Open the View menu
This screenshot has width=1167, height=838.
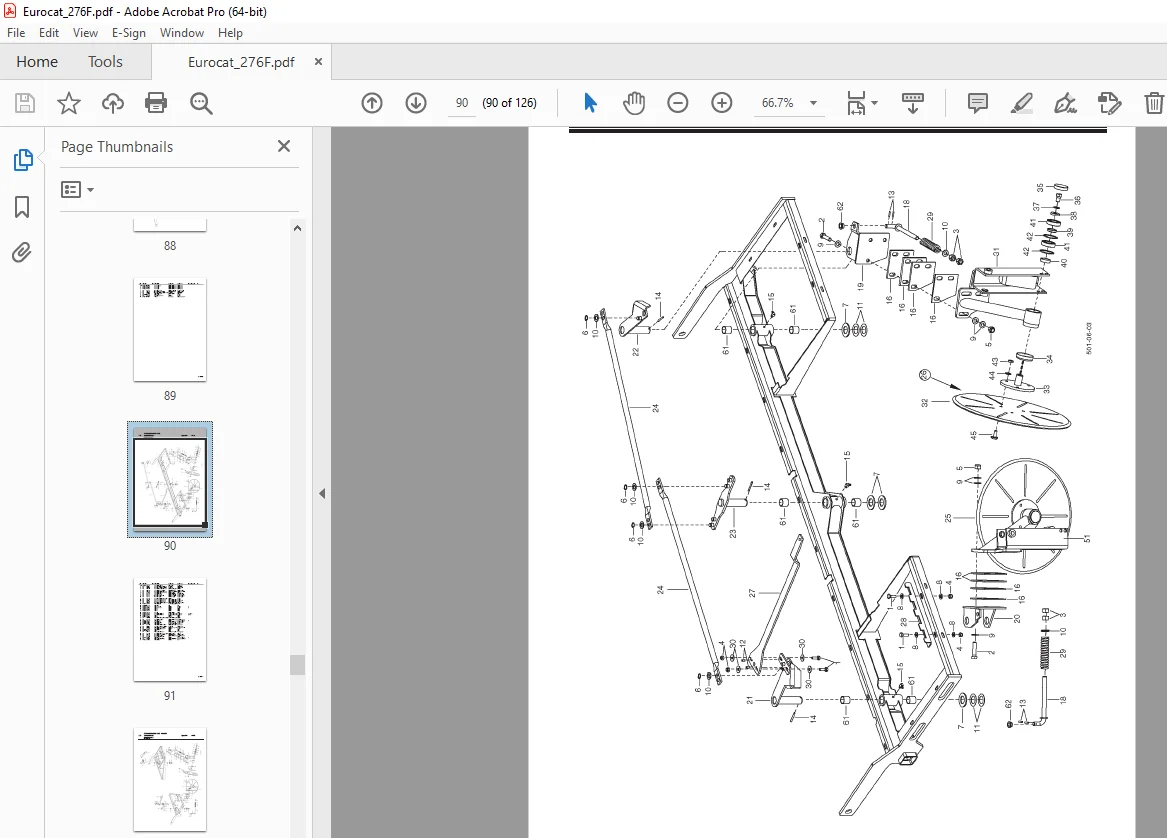point(85,33)
